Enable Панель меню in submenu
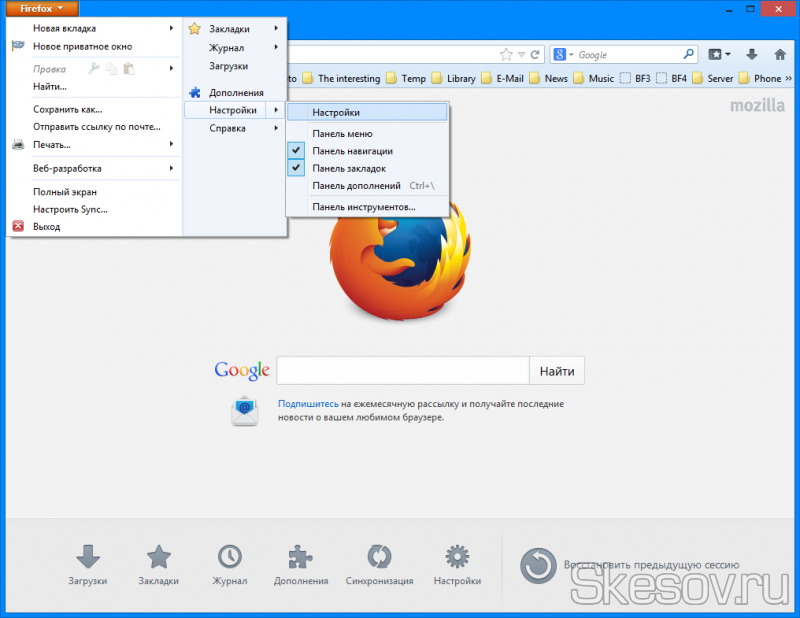This screenshot has width=800, height=618. pos(342,133)
